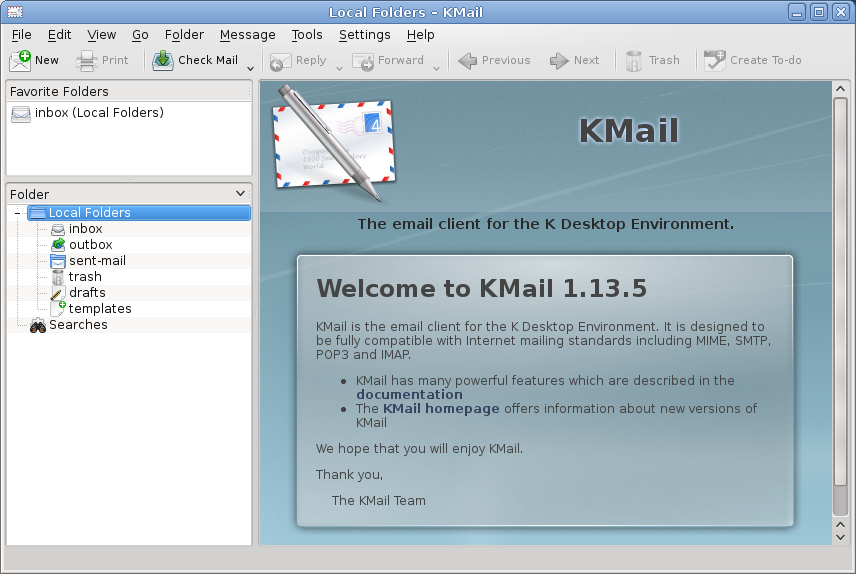The image size is (856, 574).
Task: Click the KMail window menu icon in the title bar
Action: [x=15, y=11]
